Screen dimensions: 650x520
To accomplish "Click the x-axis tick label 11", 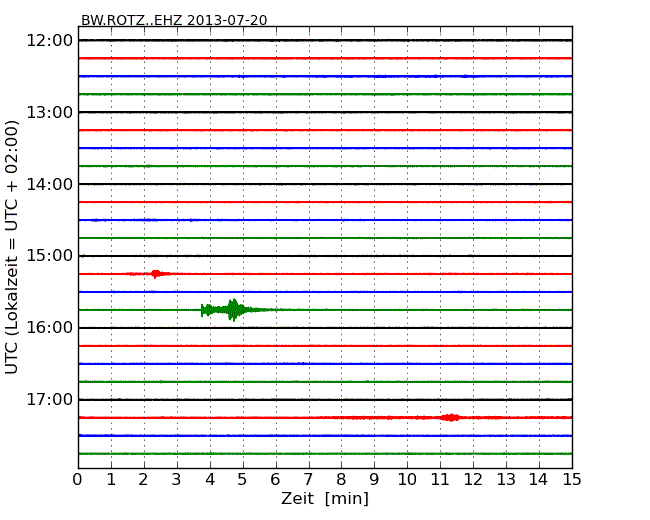I will tap(440, 480).
